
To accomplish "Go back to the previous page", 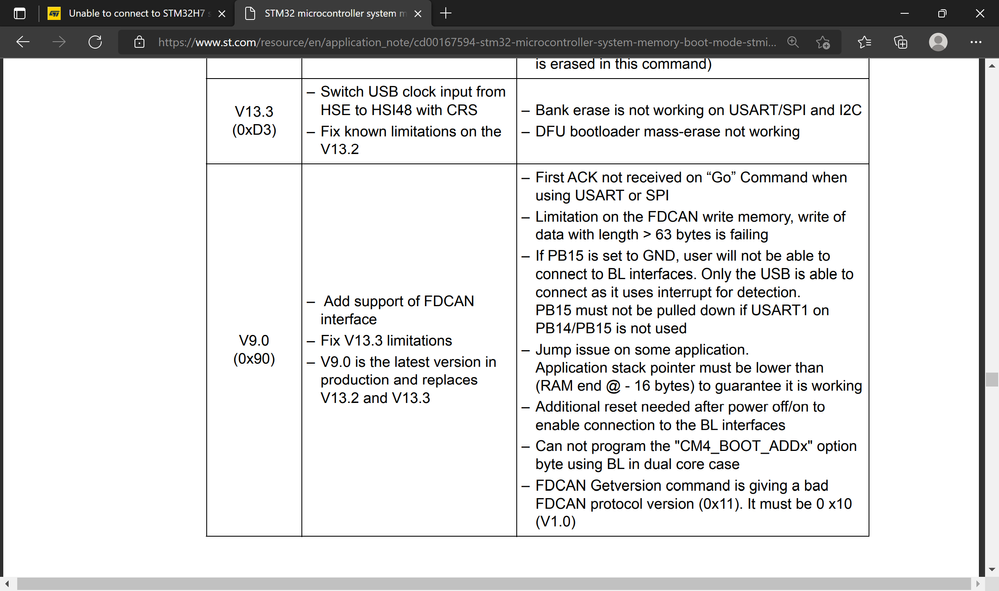I will tap(23, 42).
